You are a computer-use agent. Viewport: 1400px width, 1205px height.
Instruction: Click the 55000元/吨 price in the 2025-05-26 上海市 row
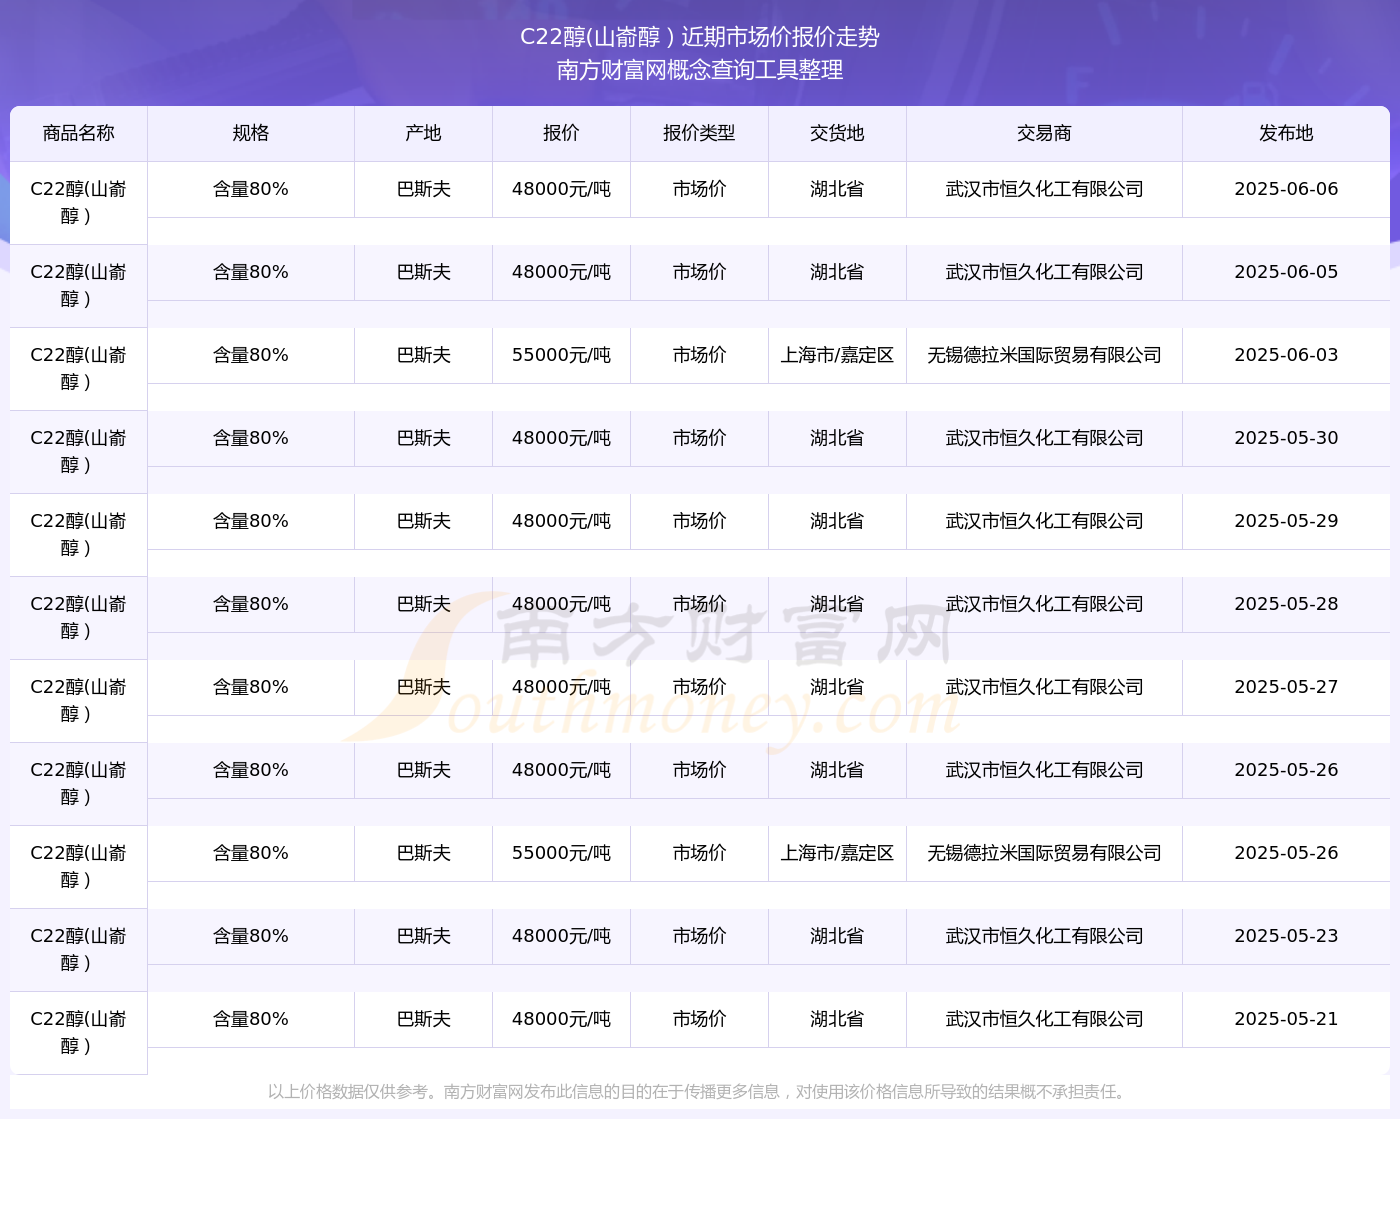click(x=561, y=853)
